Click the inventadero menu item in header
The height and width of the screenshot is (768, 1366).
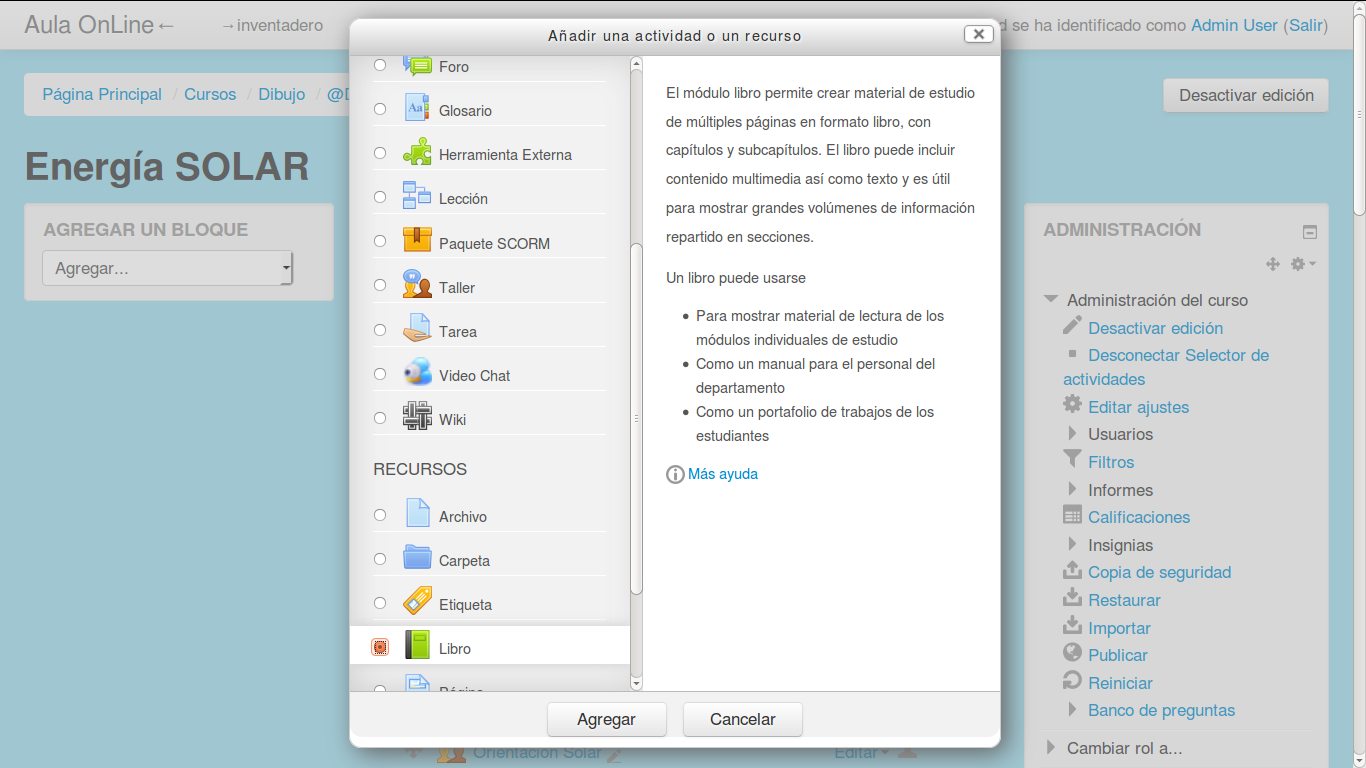tap(272, 25)
